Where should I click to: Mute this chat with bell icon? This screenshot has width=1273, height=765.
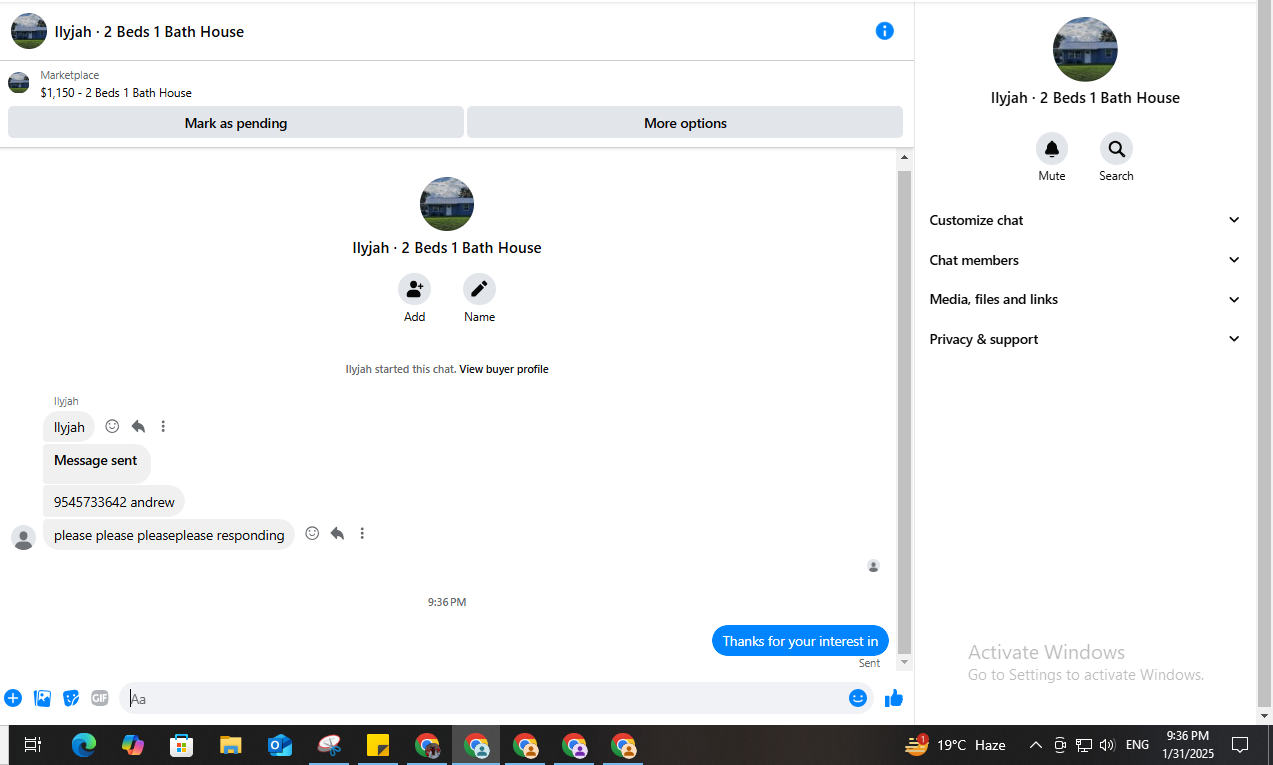(x=1051, y=149)
